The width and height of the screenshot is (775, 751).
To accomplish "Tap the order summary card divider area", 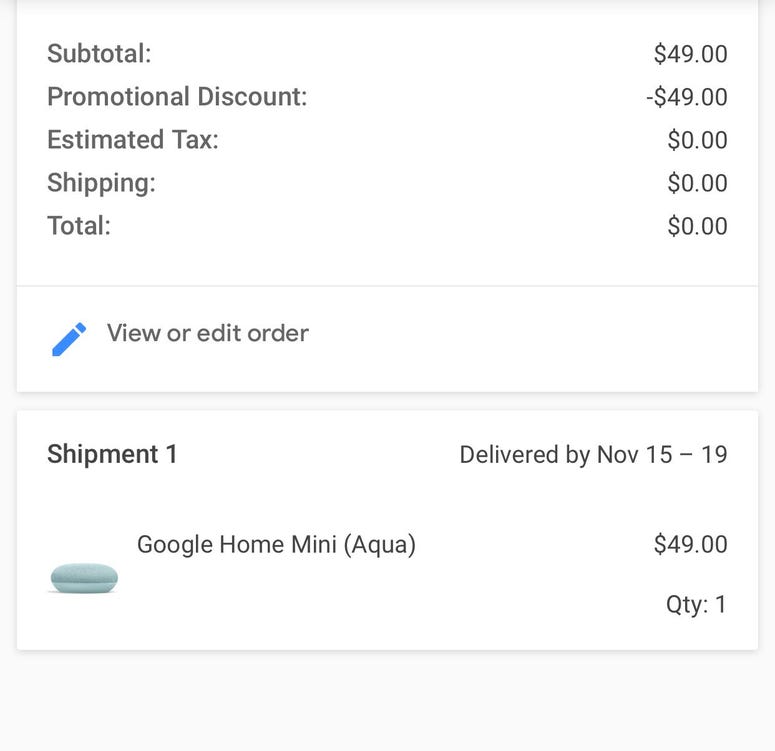I will click(388, 286).
